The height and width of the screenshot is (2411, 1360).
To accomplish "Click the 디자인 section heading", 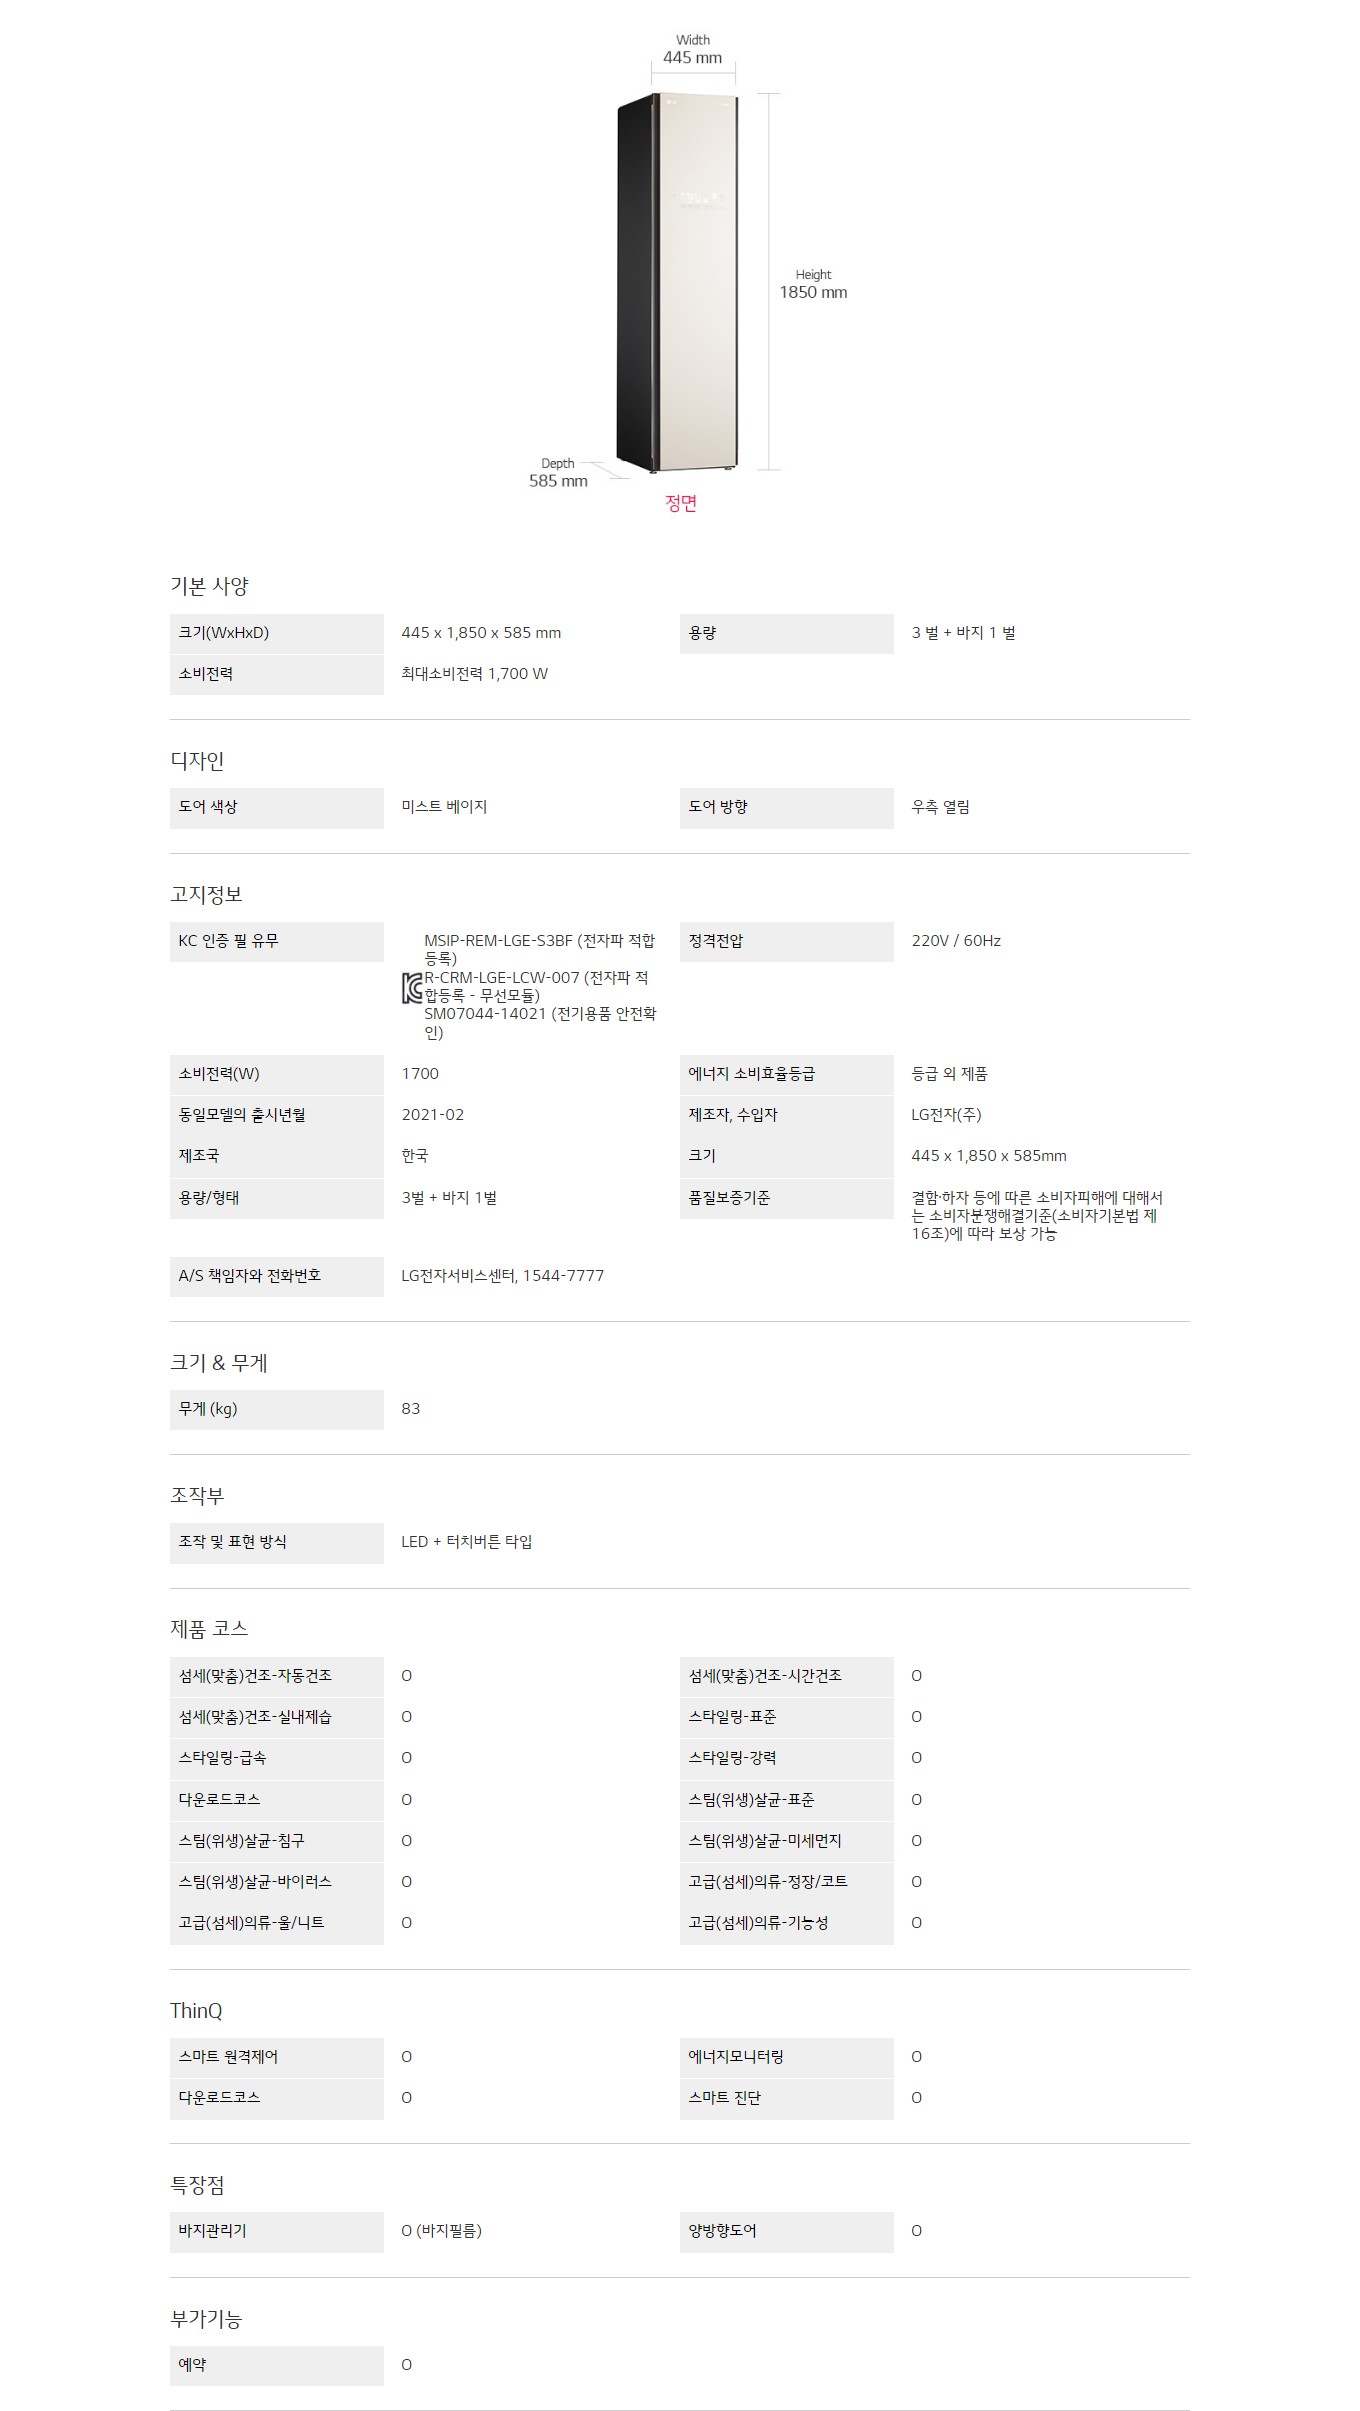I will coord(197,760).
